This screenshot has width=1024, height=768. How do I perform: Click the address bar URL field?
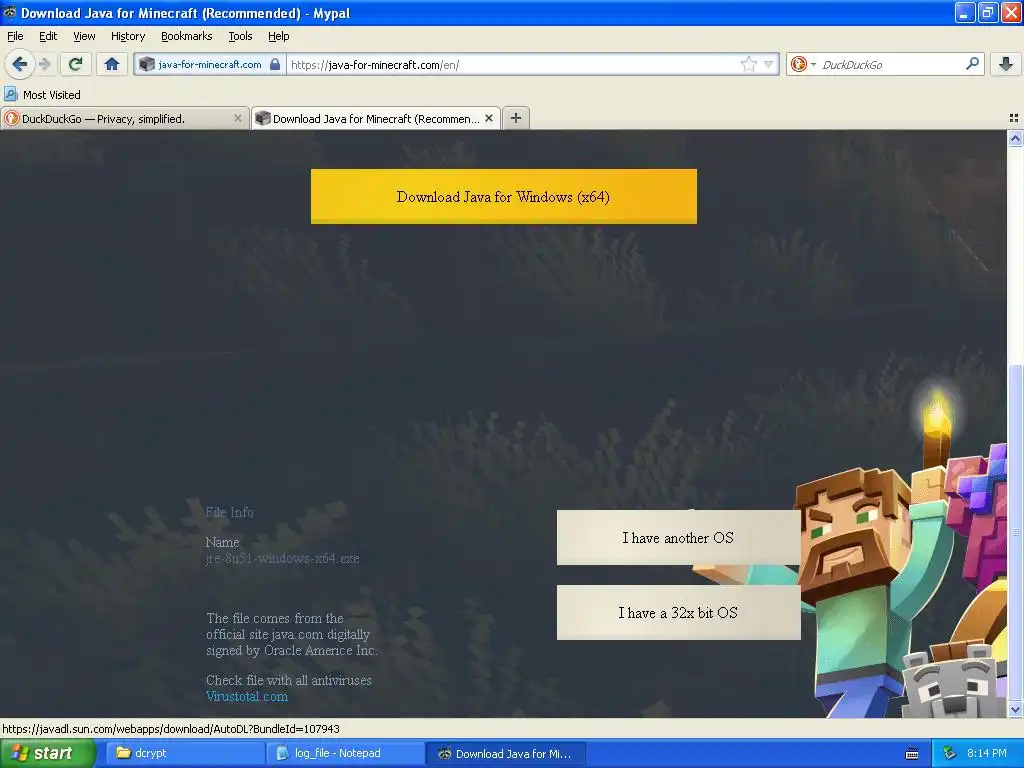[514, 64]
